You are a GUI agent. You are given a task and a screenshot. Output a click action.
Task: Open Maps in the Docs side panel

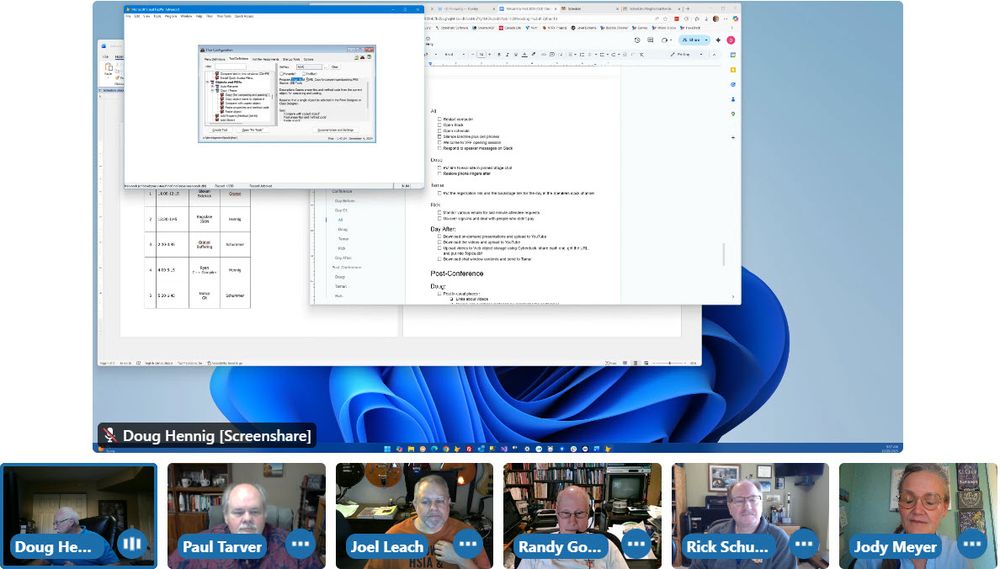[733, 114]
